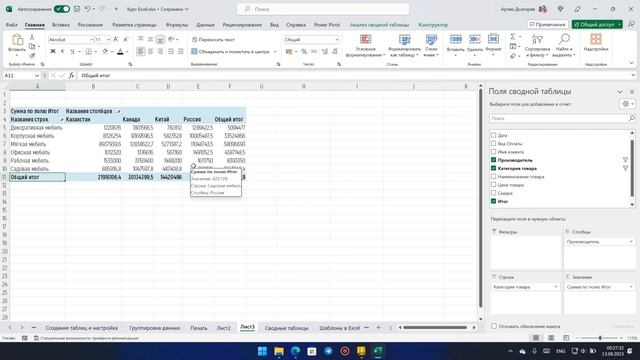Click the Undo arrow in title bar
This screenshot has width=640, height=360.
click(87, 9)
